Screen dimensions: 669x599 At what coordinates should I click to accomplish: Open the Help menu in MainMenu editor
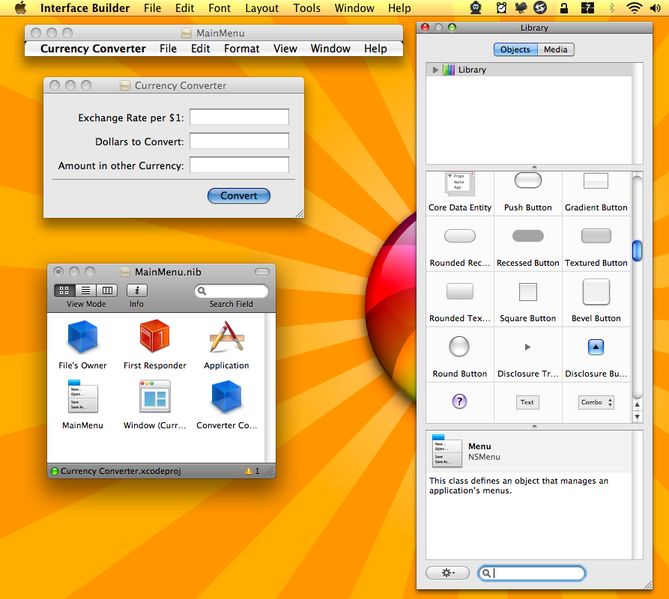[375, 49]
